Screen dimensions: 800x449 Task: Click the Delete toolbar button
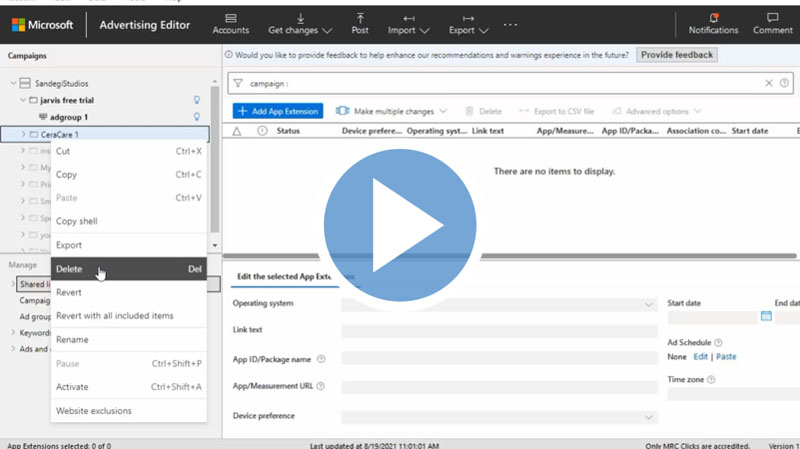click(x=483, y=111)
